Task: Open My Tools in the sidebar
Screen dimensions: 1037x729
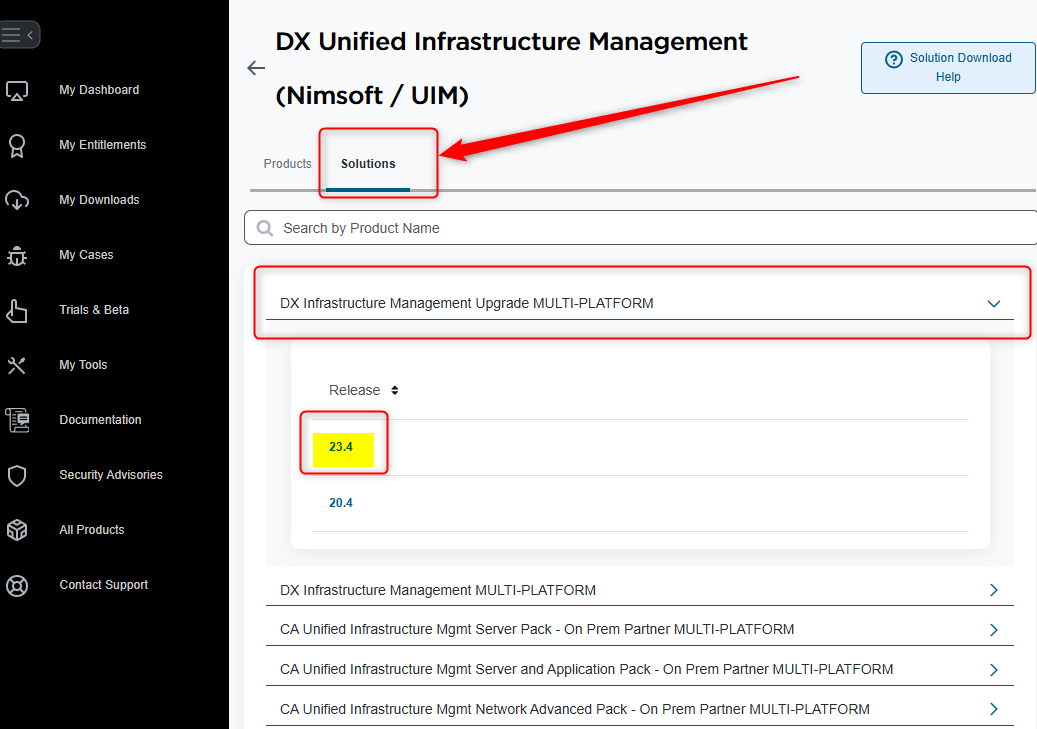Action: pos(83,364)
